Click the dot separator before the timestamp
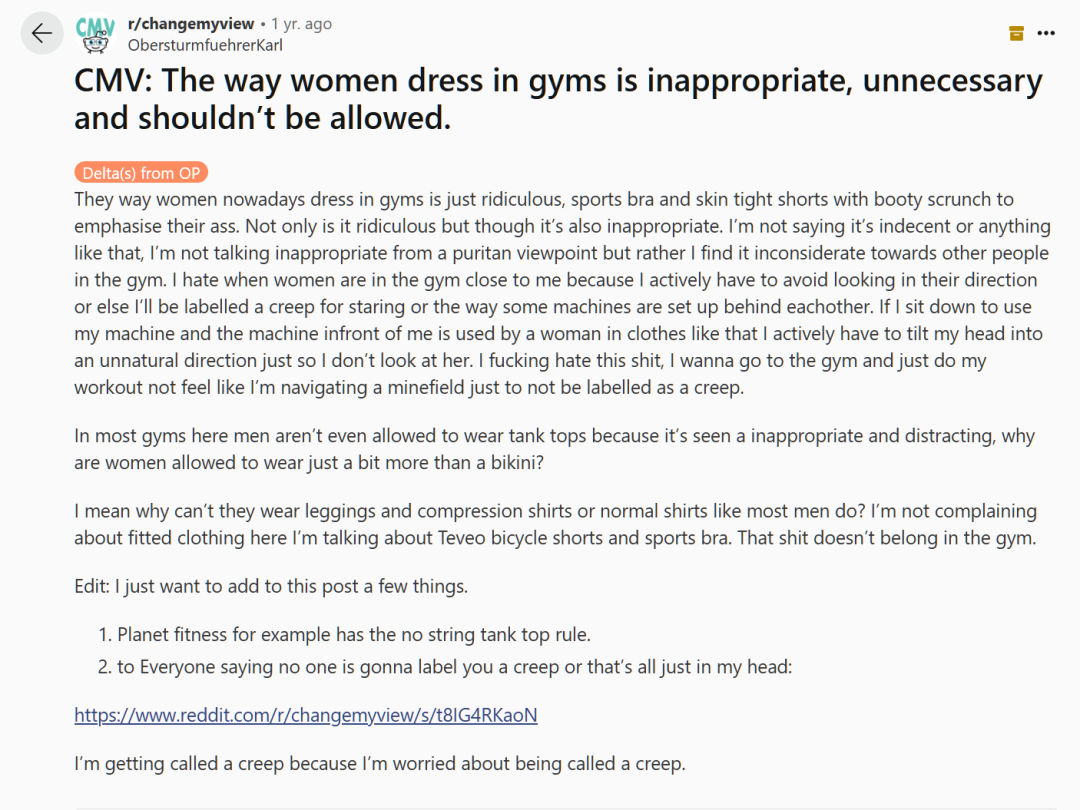The width and height of the screenshot is (1080, 810). tap(262, 24)
